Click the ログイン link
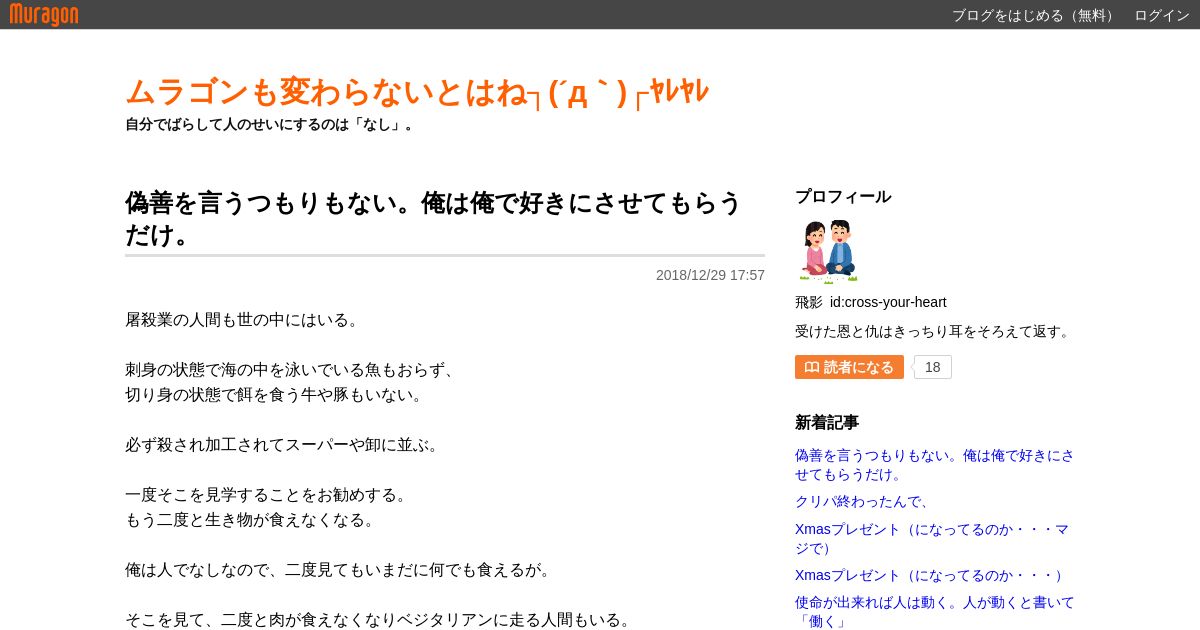Screen dimensions: 1200x630 (1161, 15)
